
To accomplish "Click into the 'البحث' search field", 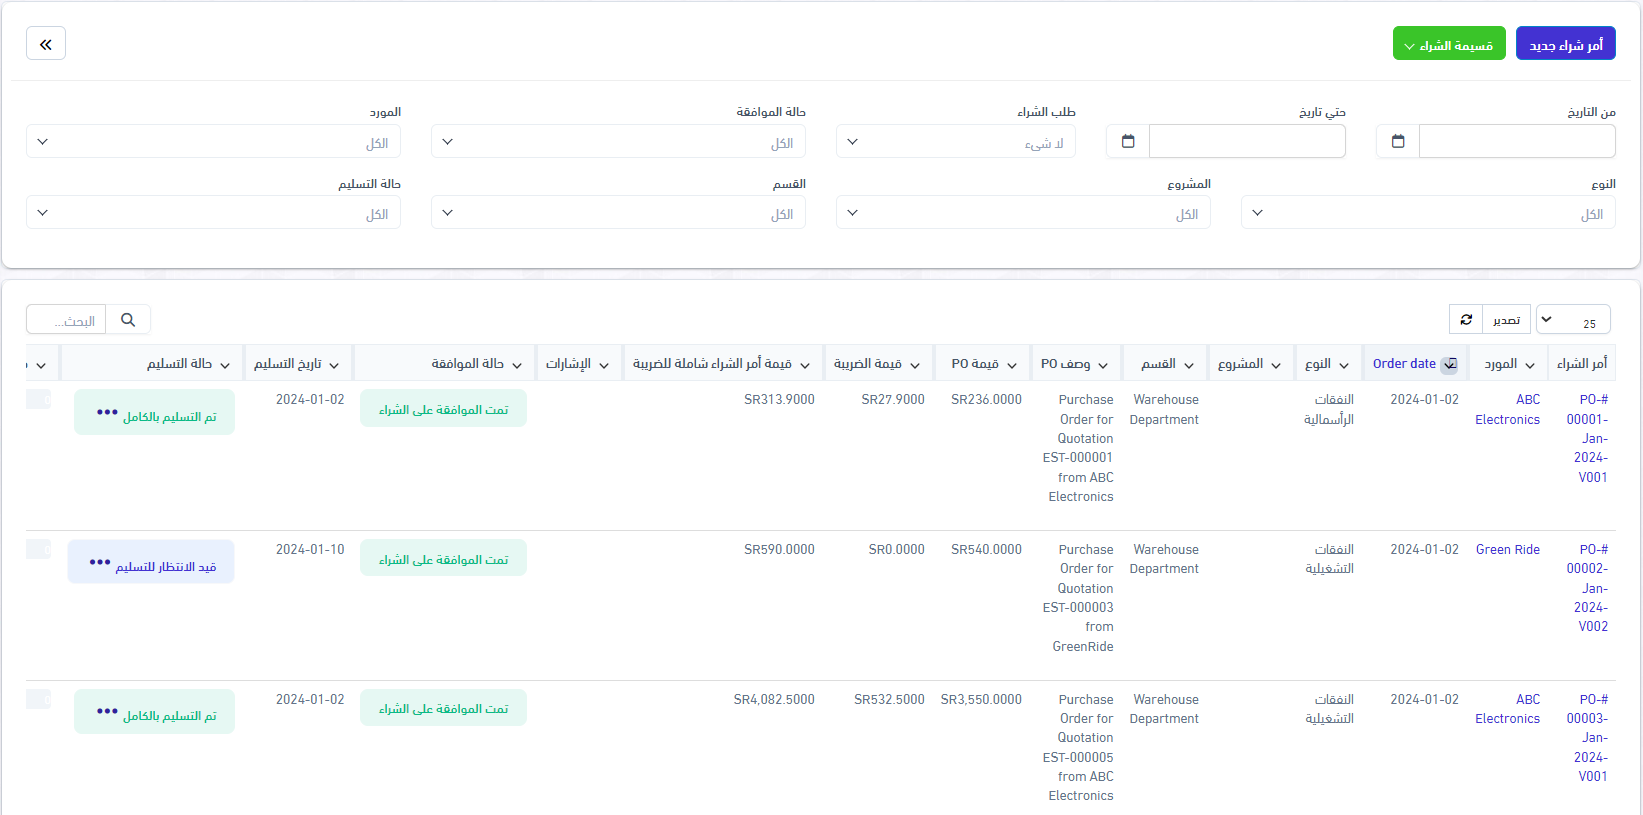I will click(67, 320).
